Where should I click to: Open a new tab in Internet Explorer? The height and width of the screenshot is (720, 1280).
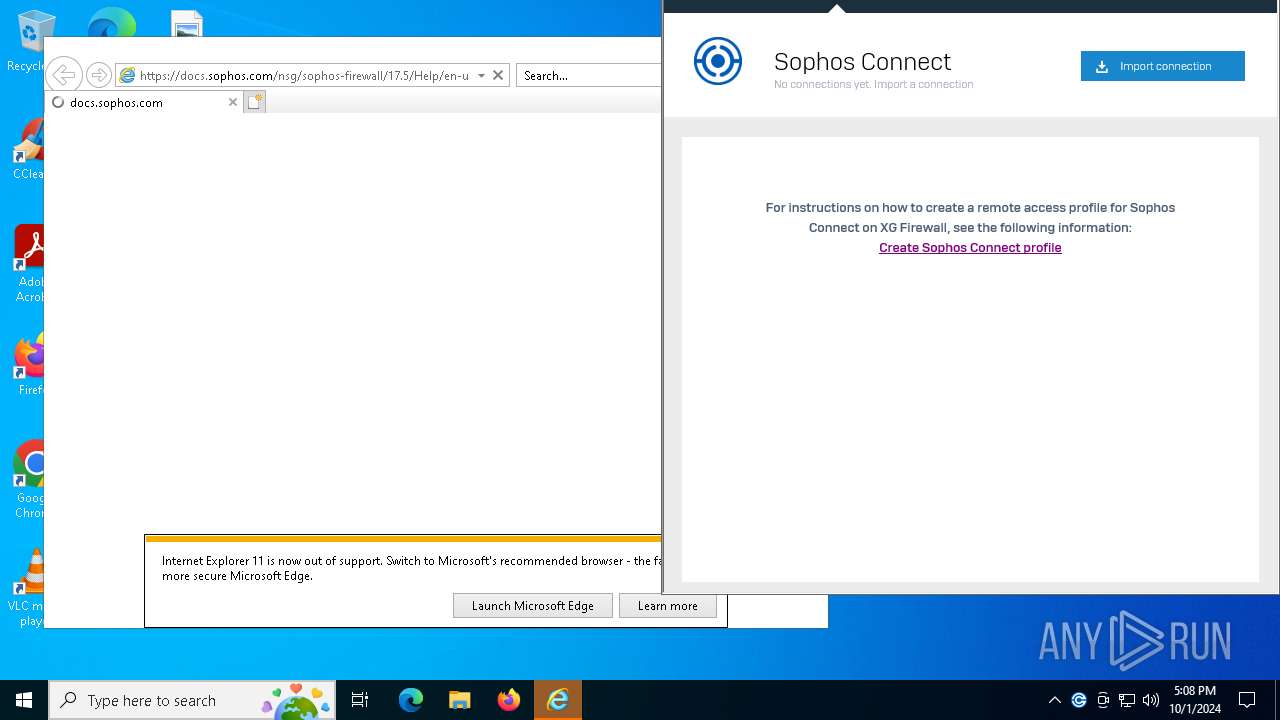(x=255, y=102)
